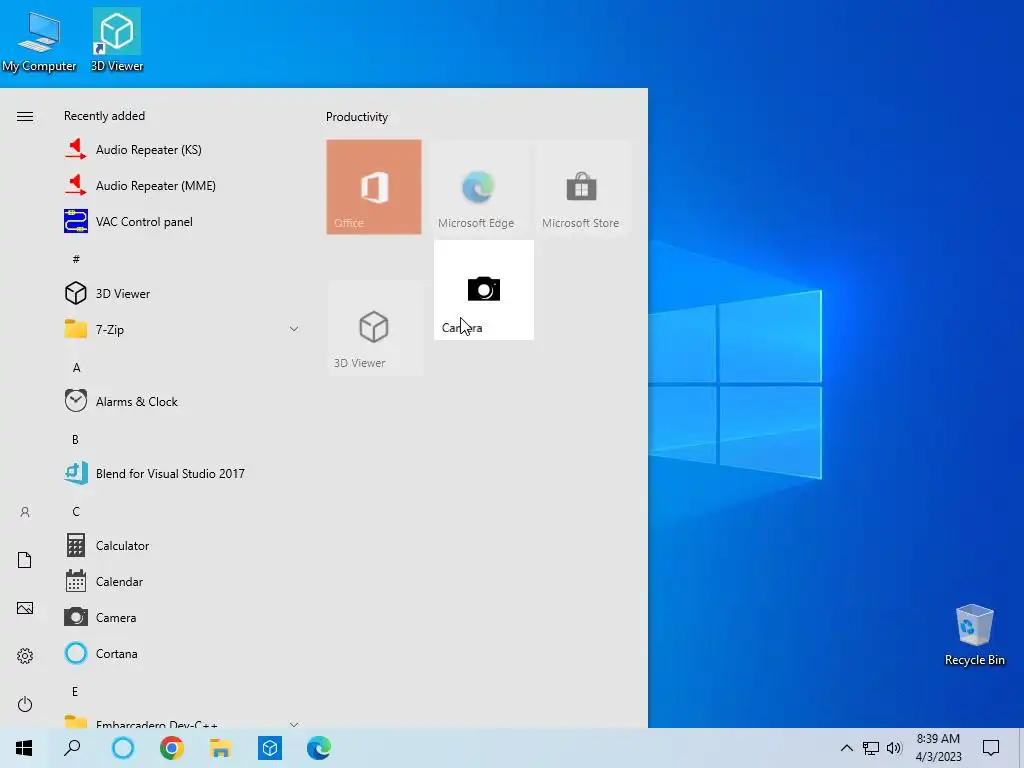This screenshot has height=768, width=1024.
Task: Open VAC Control panel
Action: (182, 221)
